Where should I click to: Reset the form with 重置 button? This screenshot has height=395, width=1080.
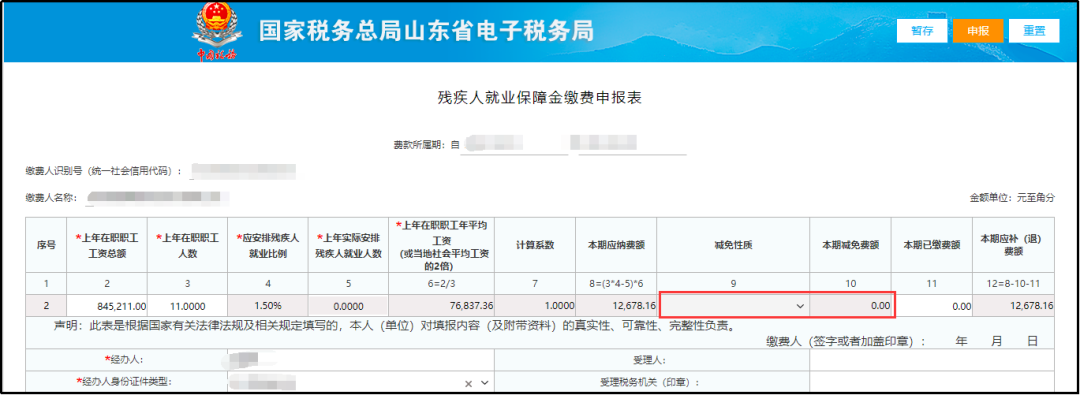point(1034,31)
